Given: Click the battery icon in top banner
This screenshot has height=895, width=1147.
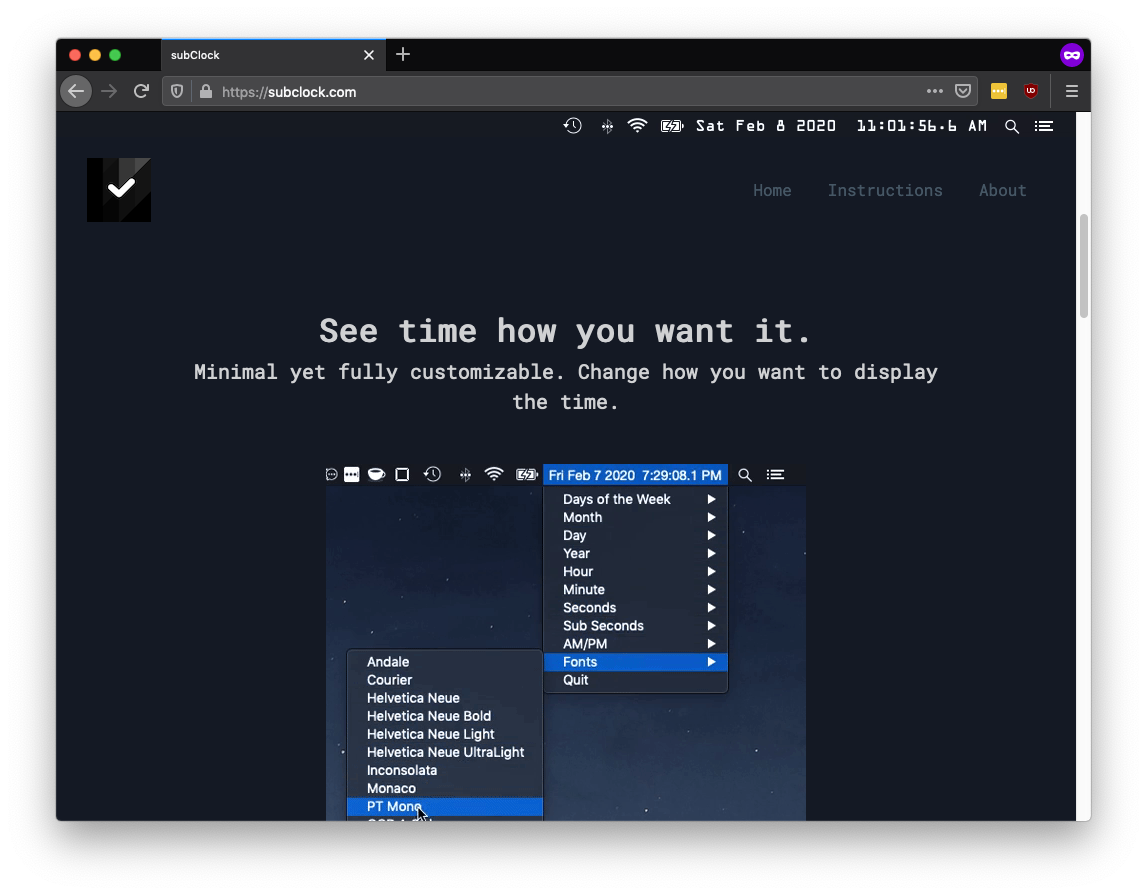Looking at the screenshot, I should tap(672, 126).
